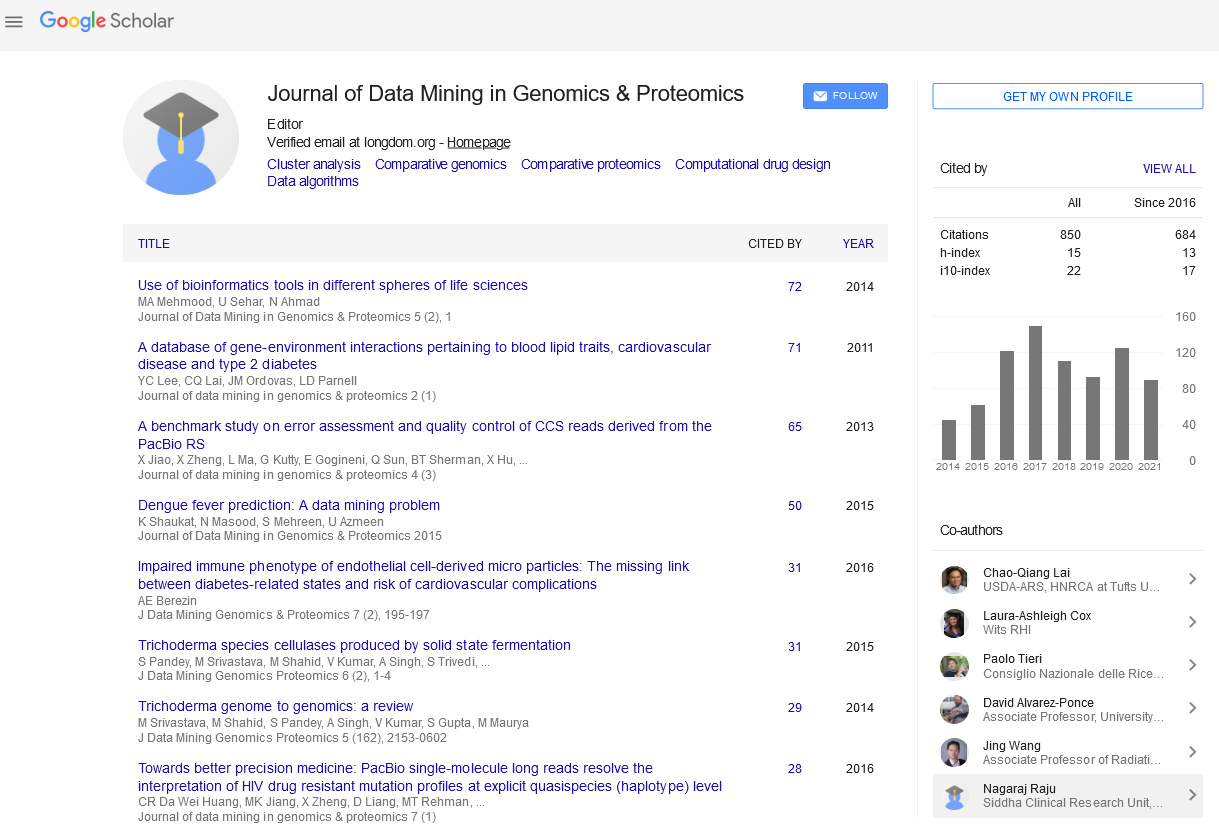Open article 'Use of bioinformatics tools'
Screen dimensions: 1219x826
point(333,286)
